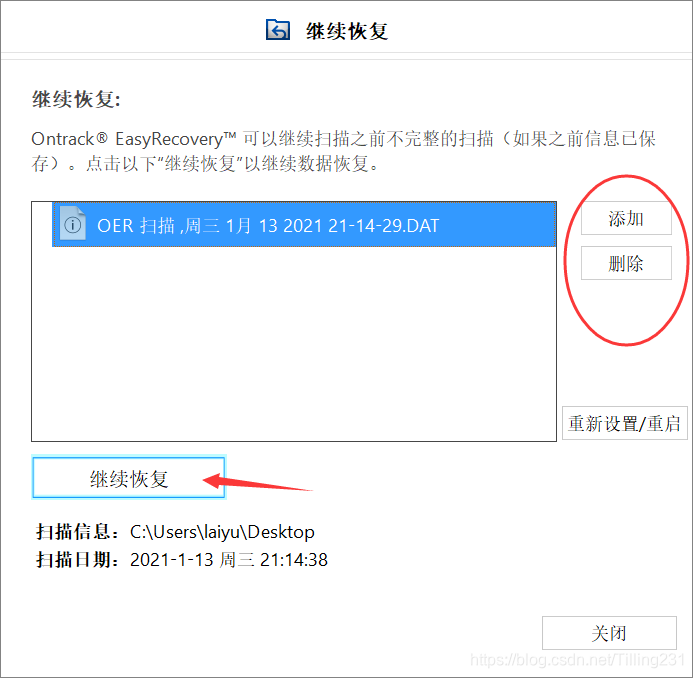Click the 添加 button
Viewport: 693px width, 678px height.
click(626, 218)
